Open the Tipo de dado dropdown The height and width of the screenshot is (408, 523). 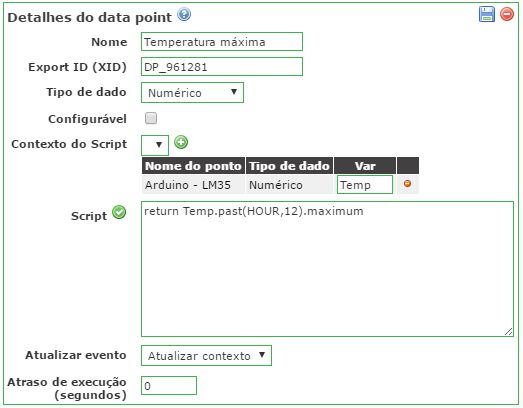click(192, 92)
